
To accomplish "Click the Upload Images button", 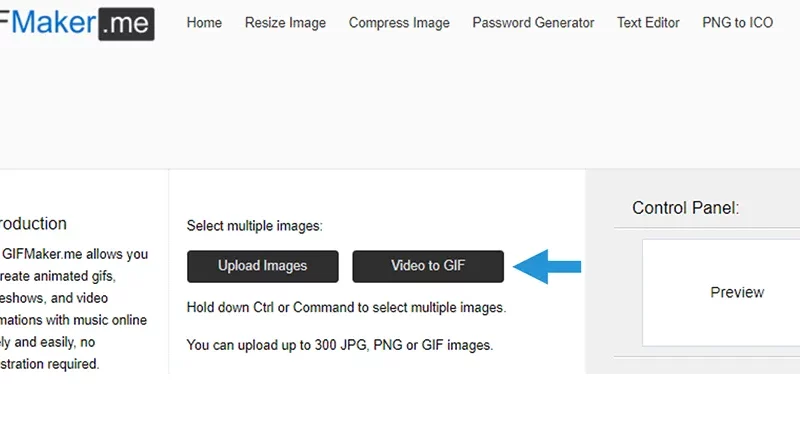I will [x=263, y=266].
